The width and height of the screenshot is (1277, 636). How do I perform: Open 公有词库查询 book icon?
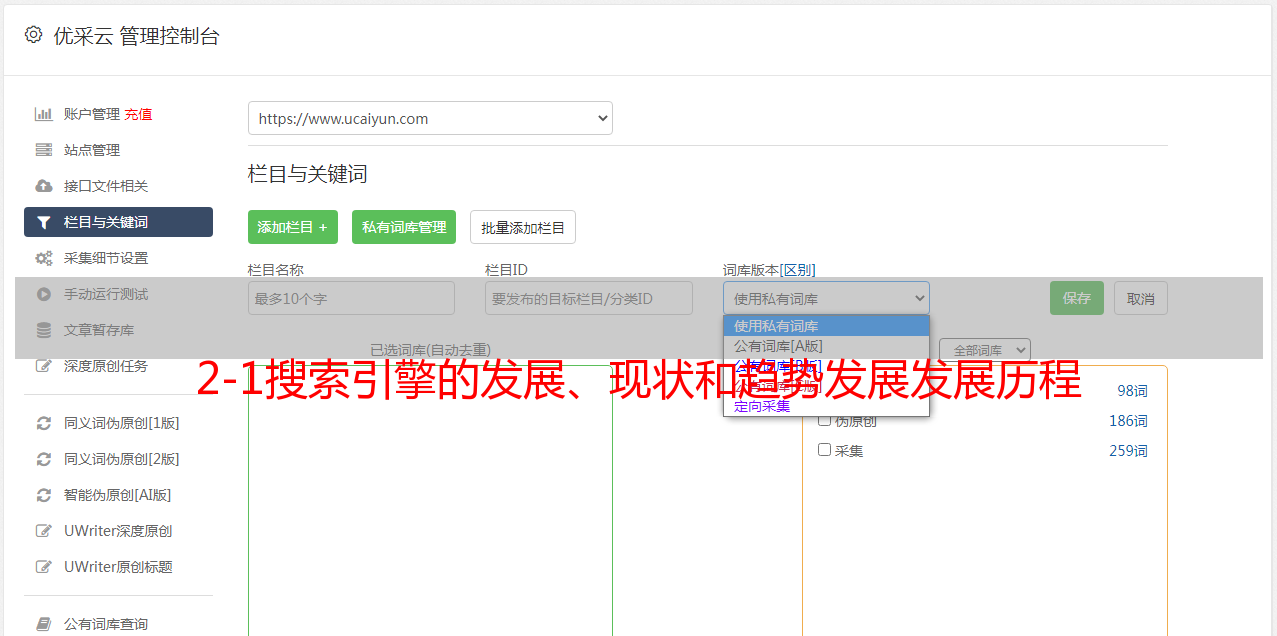click(44, 624)
